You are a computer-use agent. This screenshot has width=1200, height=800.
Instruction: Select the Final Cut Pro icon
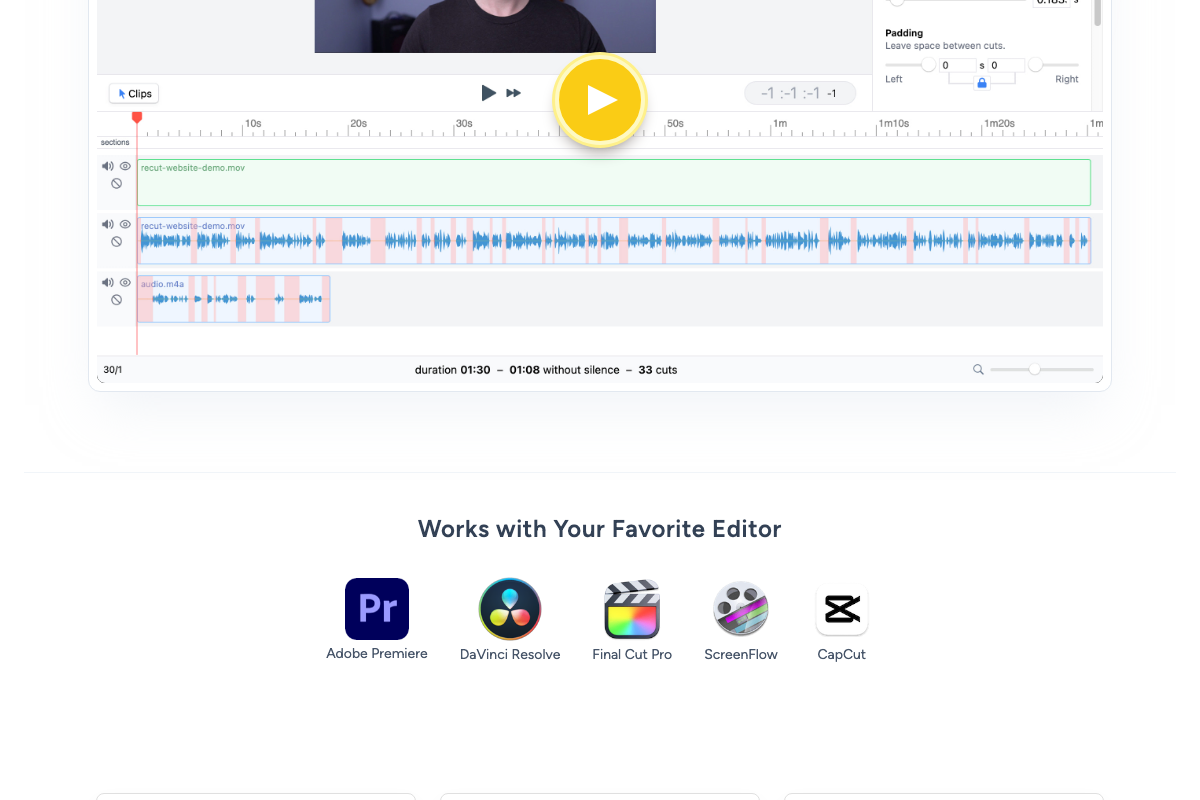point(632,609)
